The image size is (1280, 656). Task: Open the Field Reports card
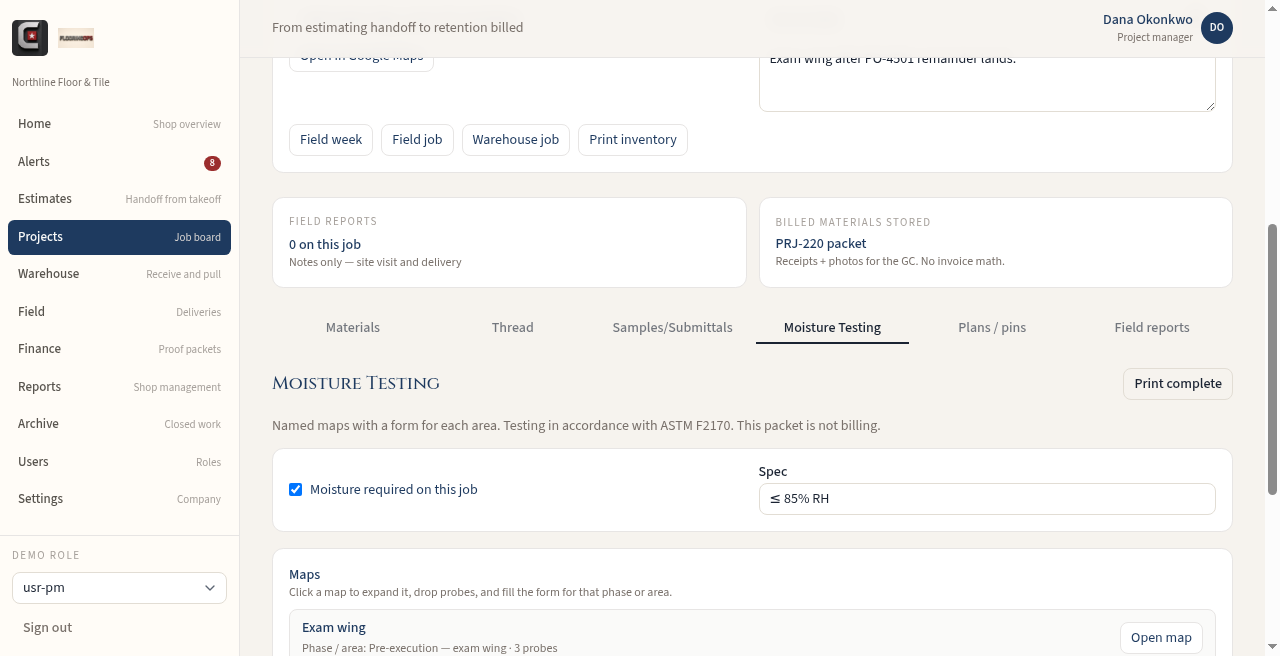point(509,243)
